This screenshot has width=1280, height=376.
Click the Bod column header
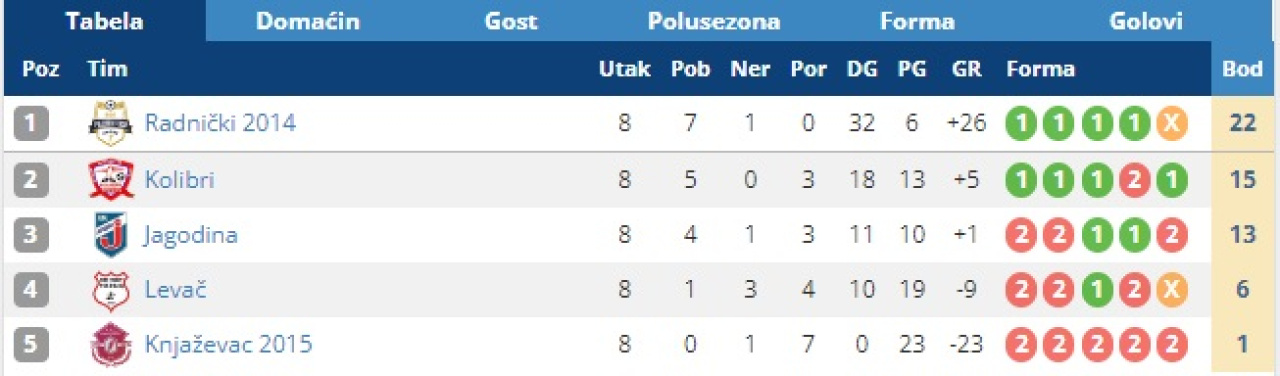1241,69
